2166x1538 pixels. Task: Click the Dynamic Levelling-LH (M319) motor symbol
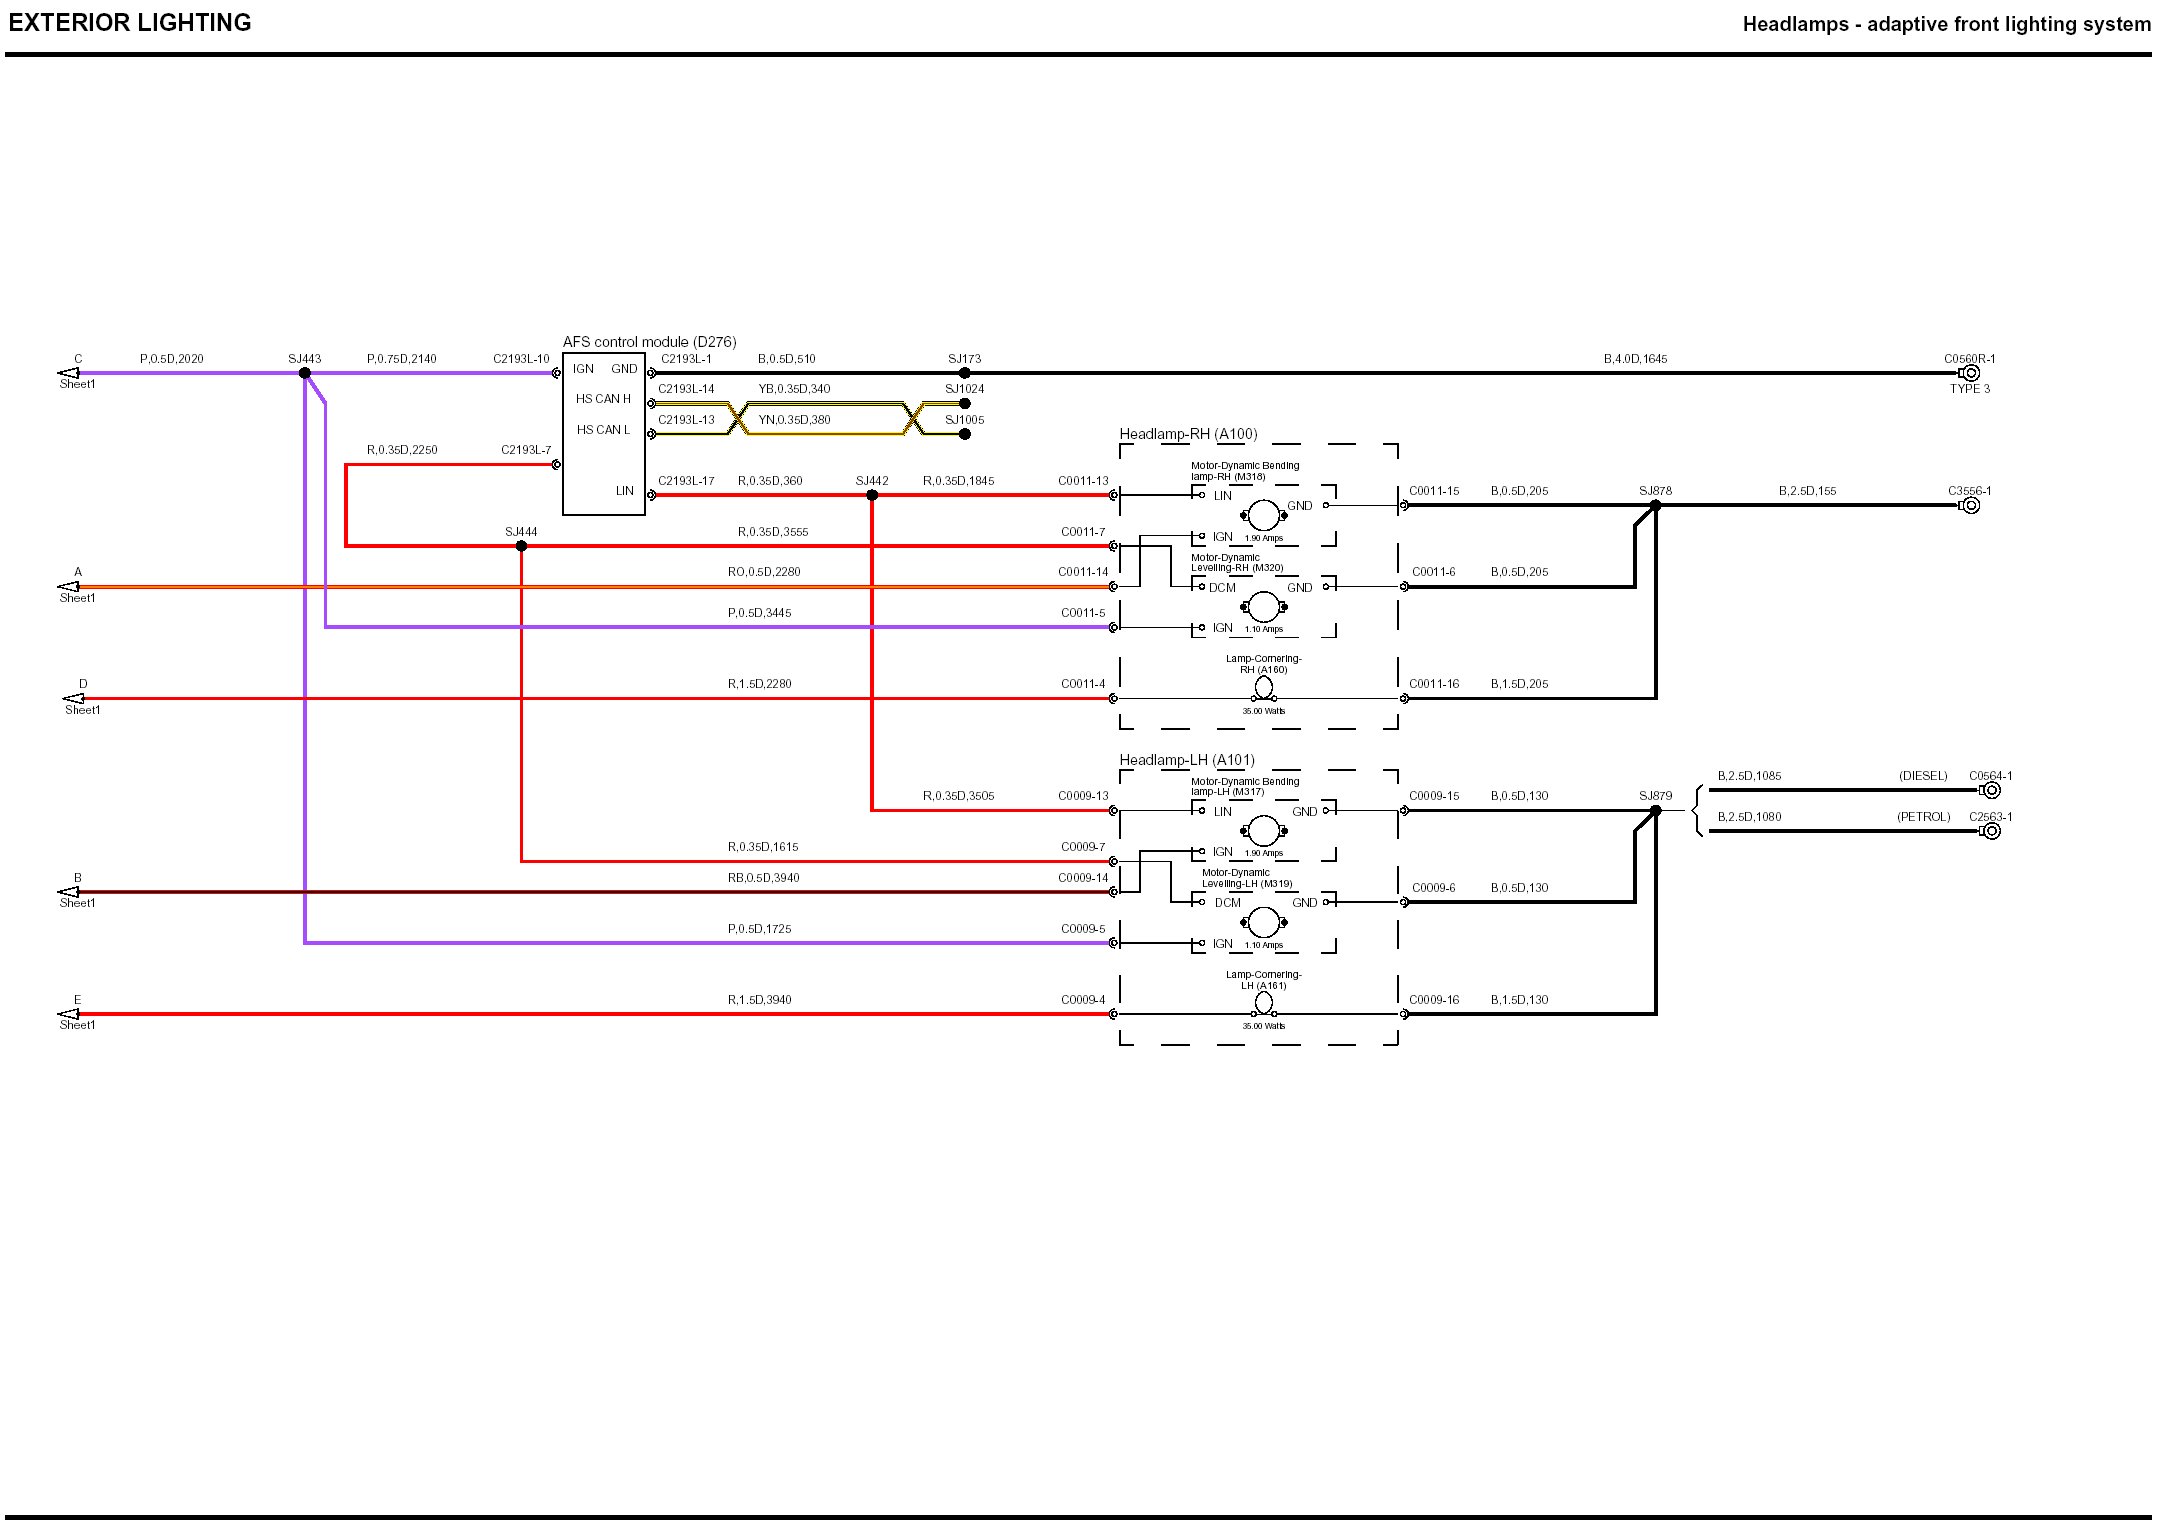[1263, 922]
